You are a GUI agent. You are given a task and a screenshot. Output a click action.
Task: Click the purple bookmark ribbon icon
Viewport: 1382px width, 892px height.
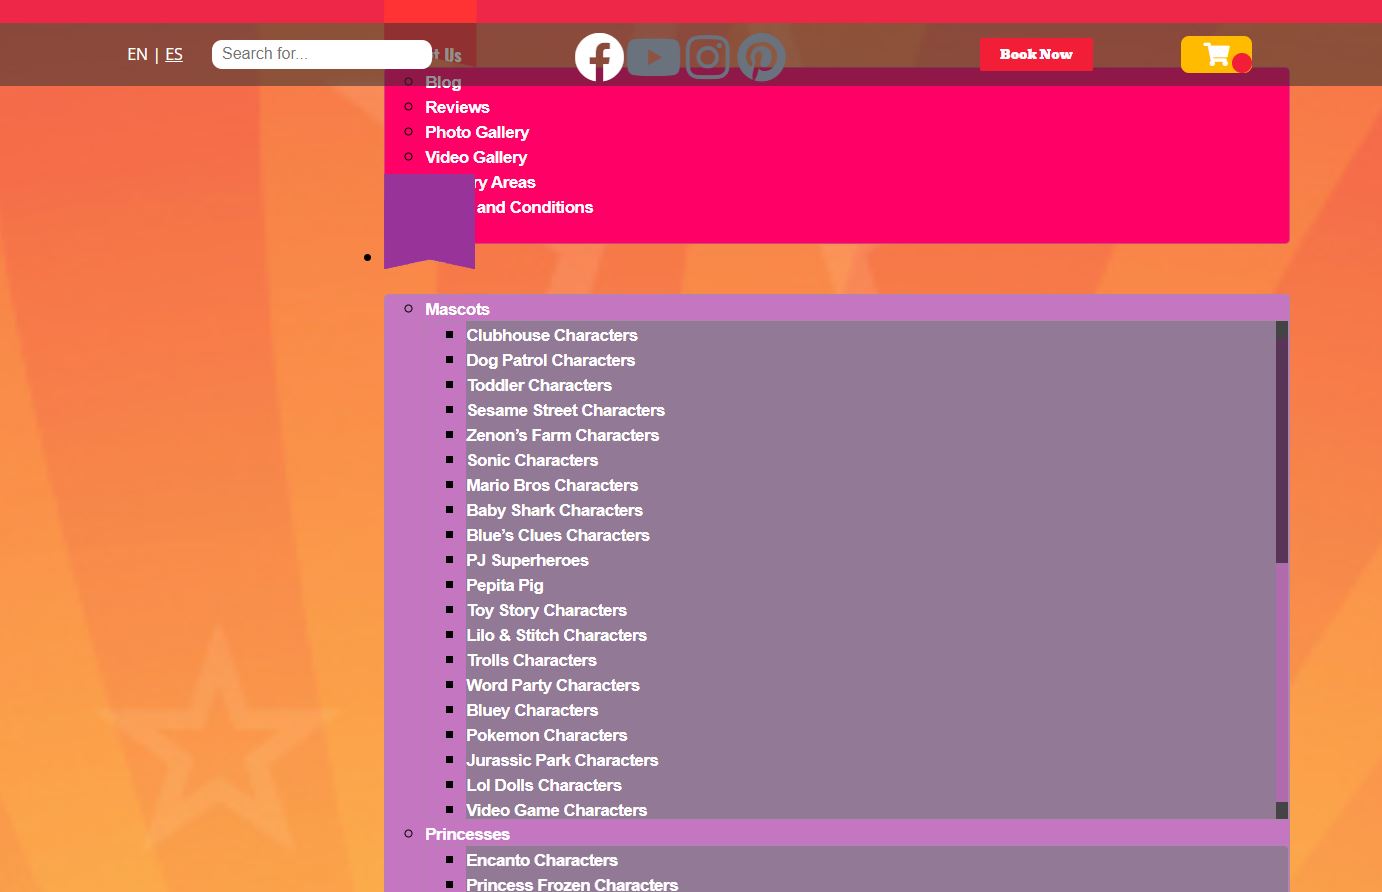pyautogui.click(x=429, y=220)
